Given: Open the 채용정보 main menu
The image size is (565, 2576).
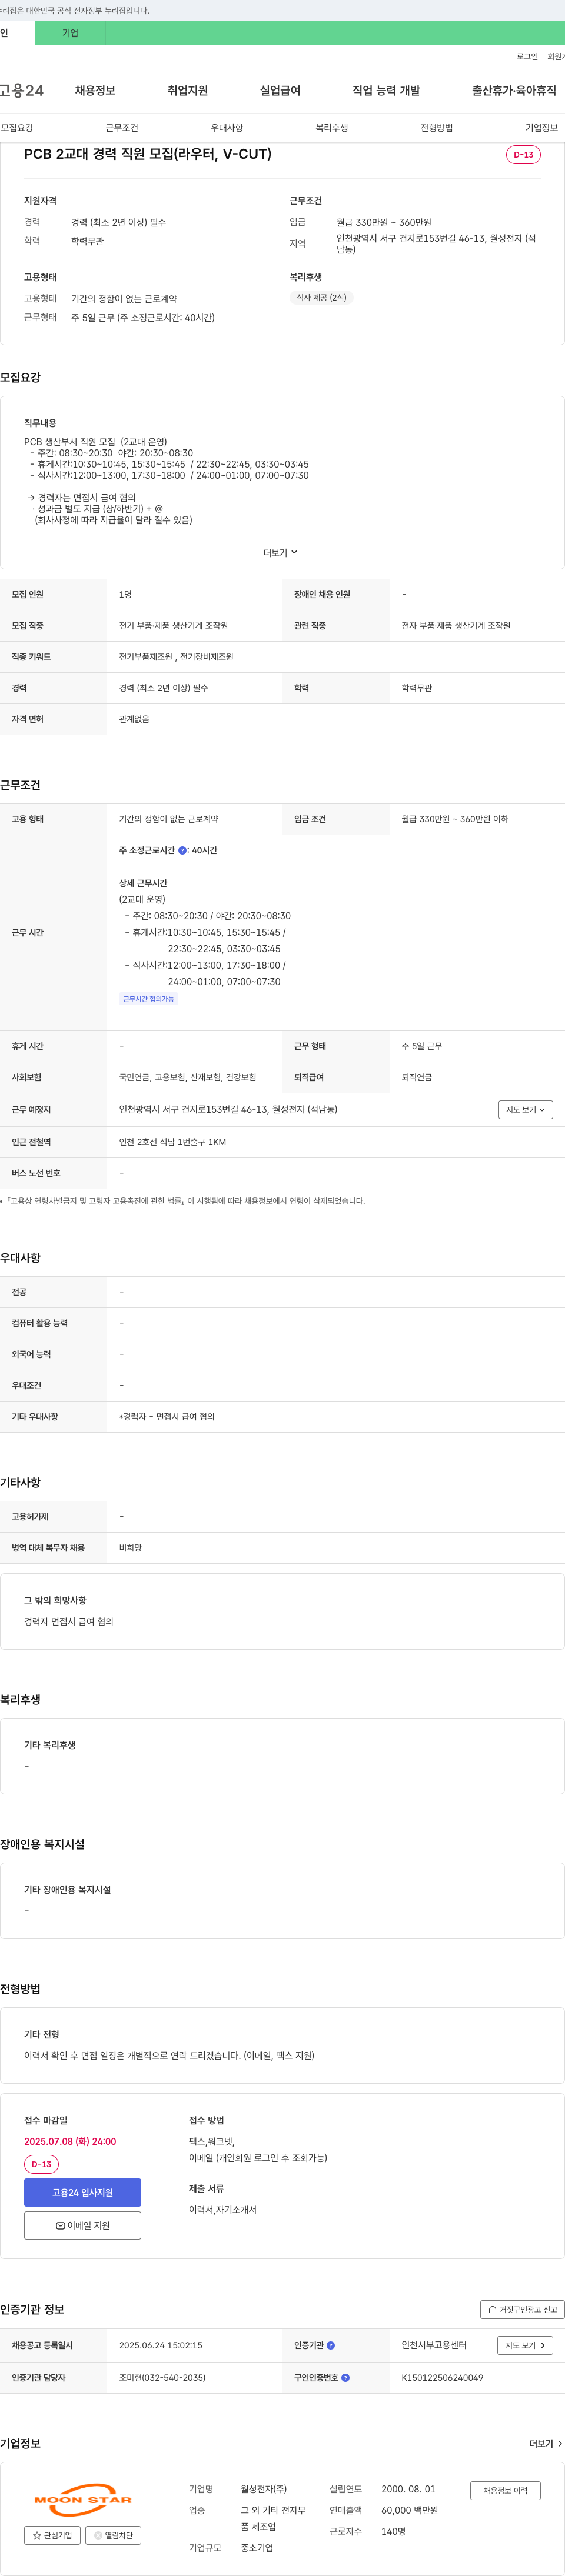Looking at the screenshot, I should pyautogui.click(x=95, y=91).
